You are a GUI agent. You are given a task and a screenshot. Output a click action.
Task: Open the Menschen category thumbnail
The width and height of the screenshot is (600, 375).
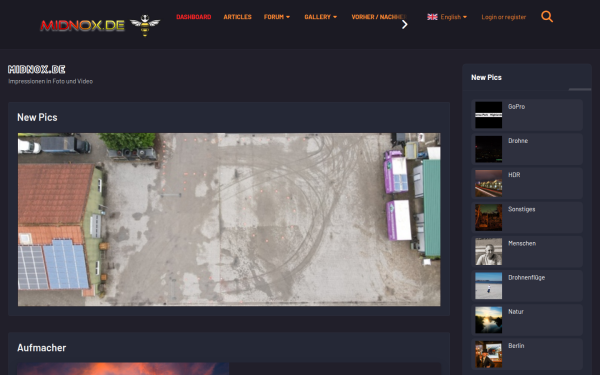click(x=489, y=251)
